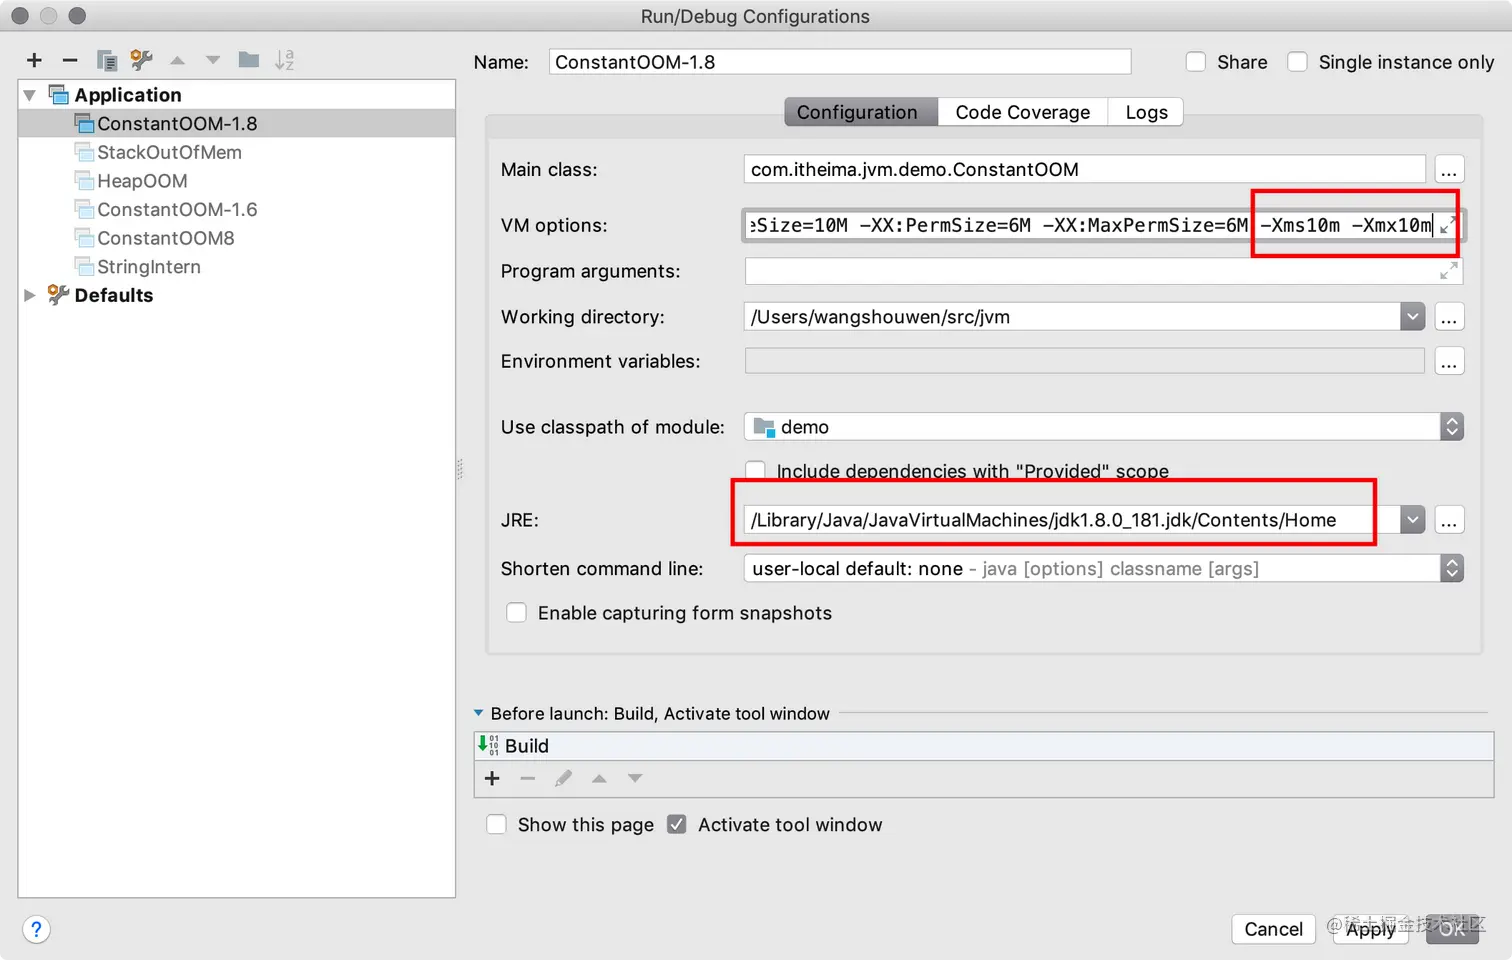Edit the before-launch task with pencil
Screen dimensions: 1512x960
564,778
